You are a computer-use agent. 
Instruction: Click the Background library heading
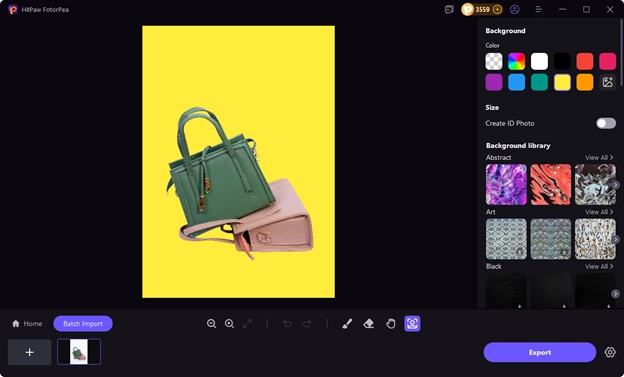click(x=518, y=146)
